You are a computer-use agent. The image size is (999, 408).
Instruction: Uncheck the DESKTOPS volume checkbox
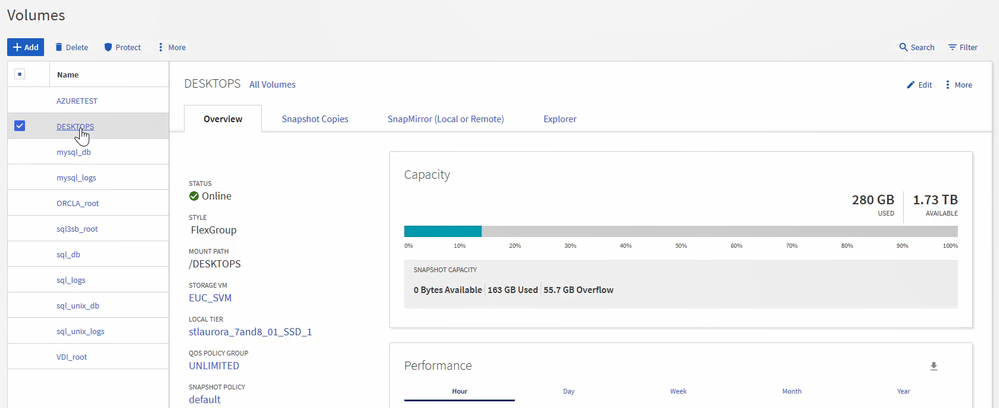tap(20, 126)
